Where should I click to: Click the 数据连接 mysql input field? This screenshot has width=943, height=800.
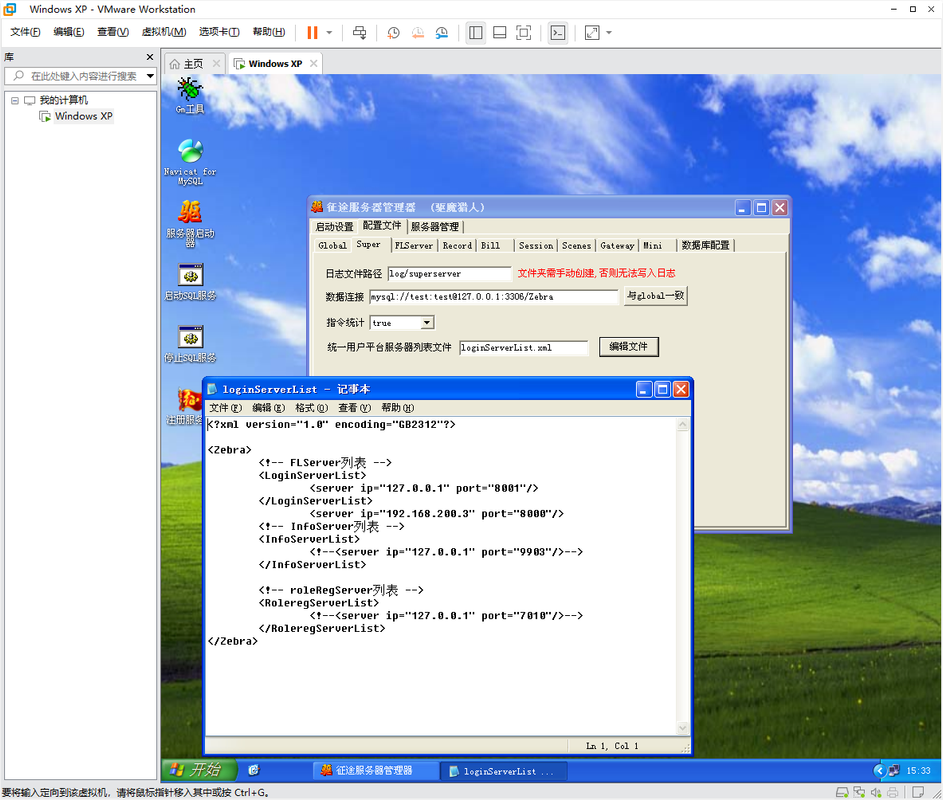pyautogui.click(x=494, y=297)
